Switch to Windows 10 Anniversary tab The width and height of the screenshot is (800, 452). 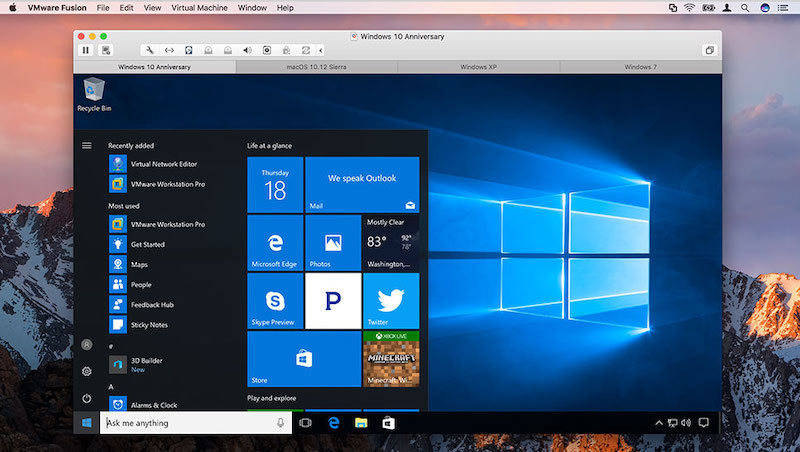pyautogui.click(x=155, y=67)
